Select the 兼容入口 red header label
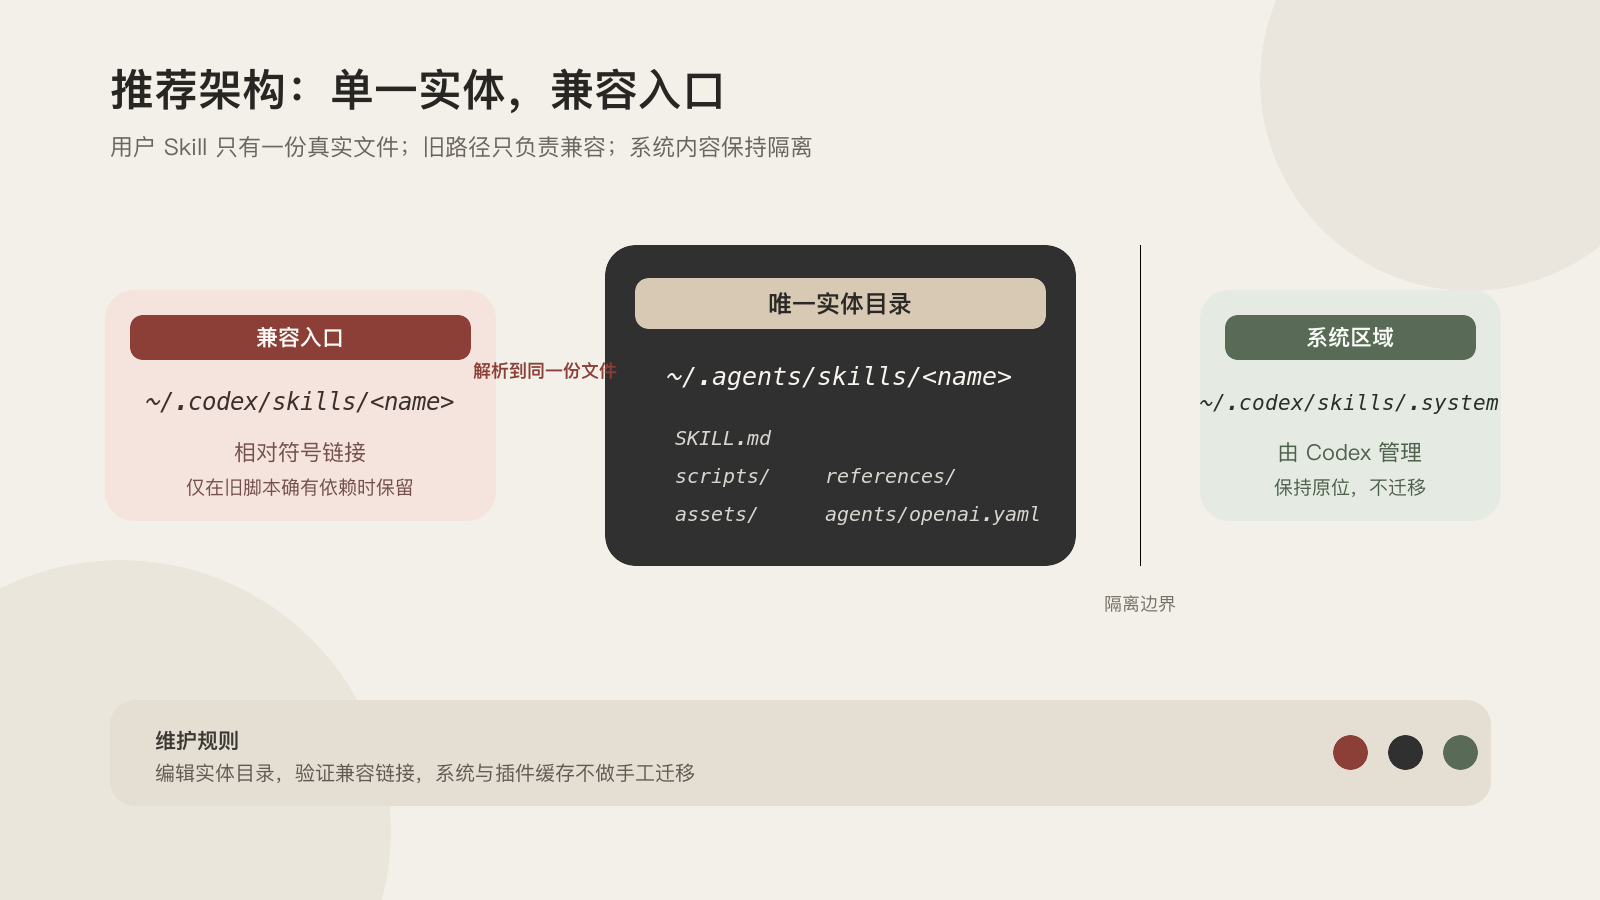Image resolution: width=1600 pixels, height=900 pixels. pos(300,338)
